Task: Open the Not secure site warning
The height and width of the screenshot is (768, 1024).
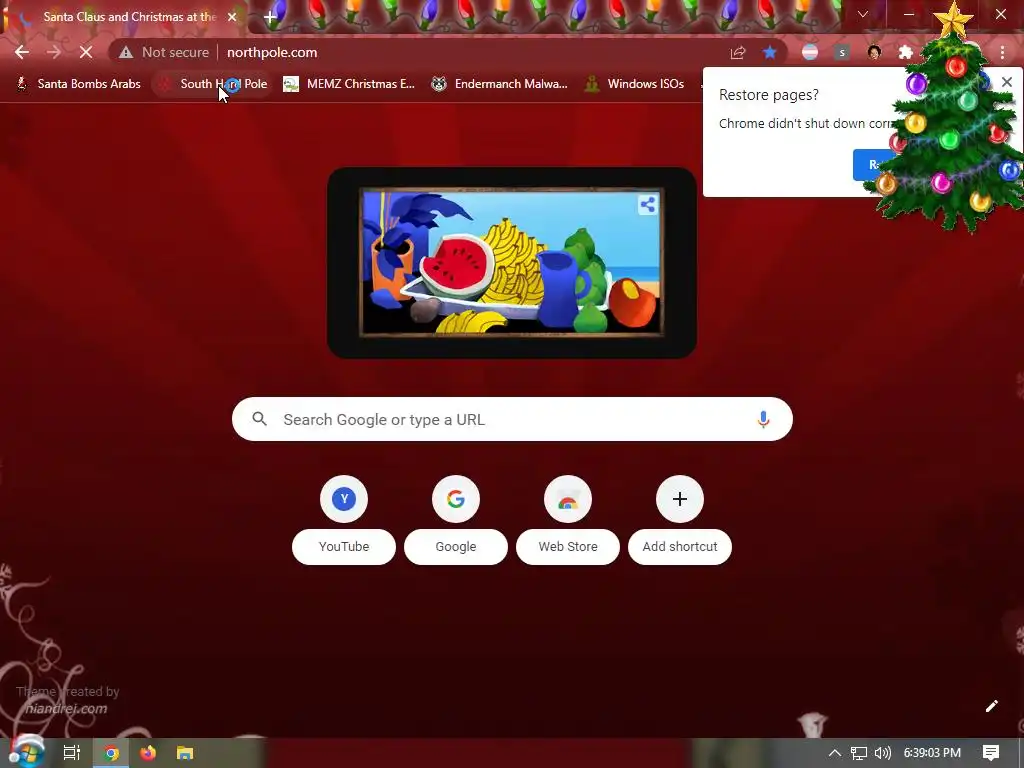Action: pos(163,52)
